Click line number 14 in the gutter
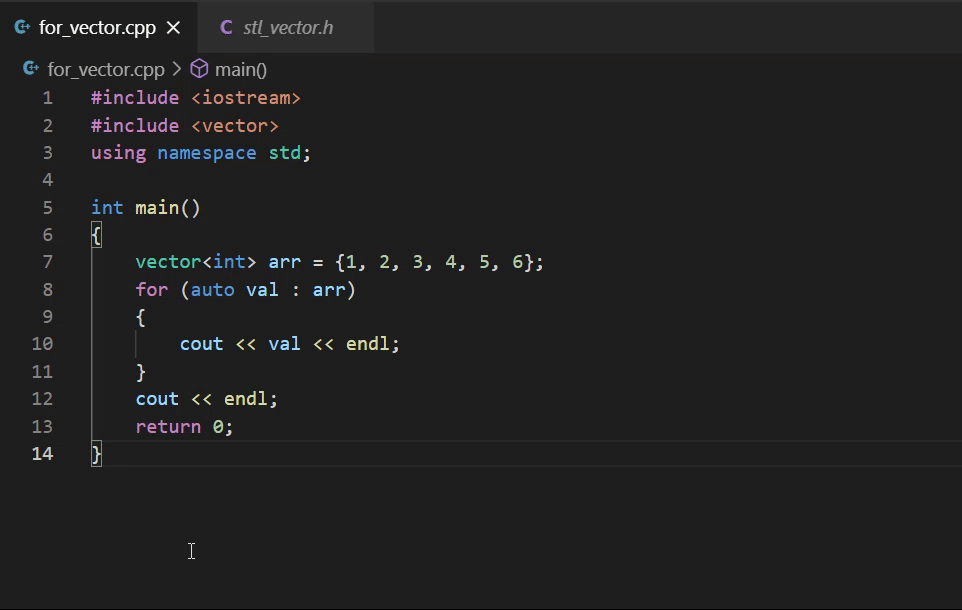The image size is (962, 610). pos(42,454)
